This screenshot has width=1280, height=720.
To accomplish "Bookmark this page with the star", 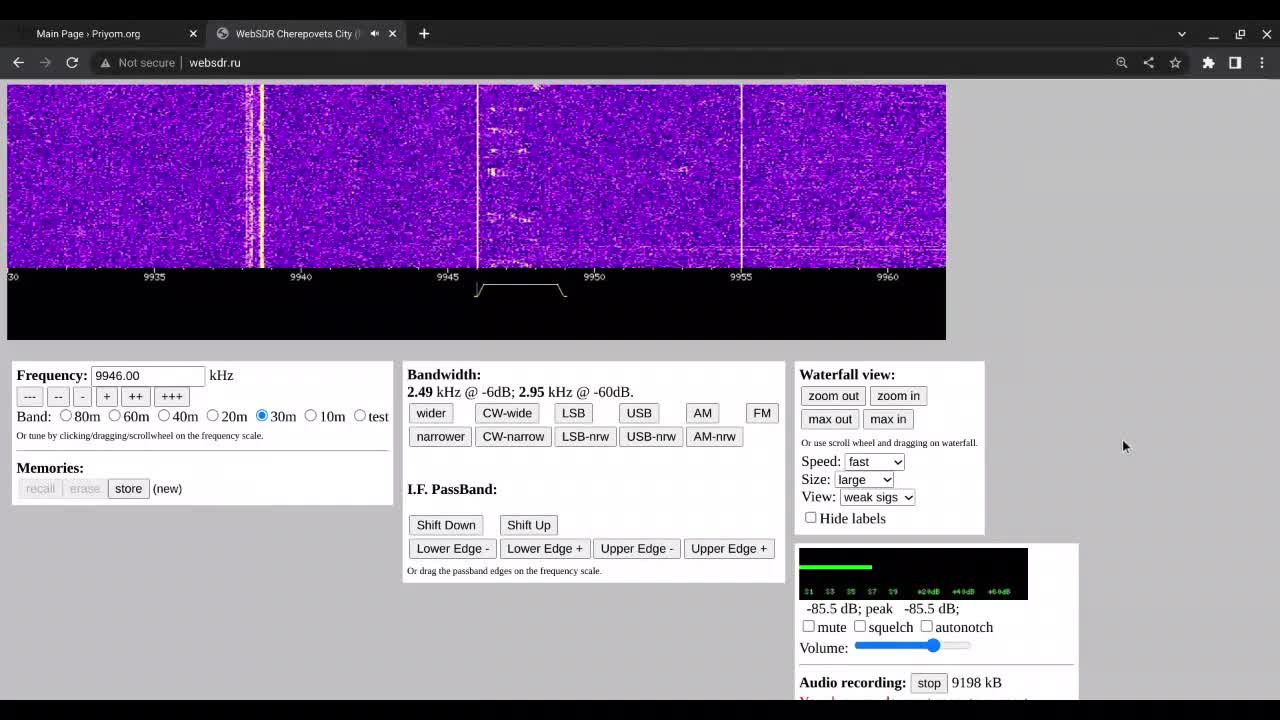I will coord(1175,63).
